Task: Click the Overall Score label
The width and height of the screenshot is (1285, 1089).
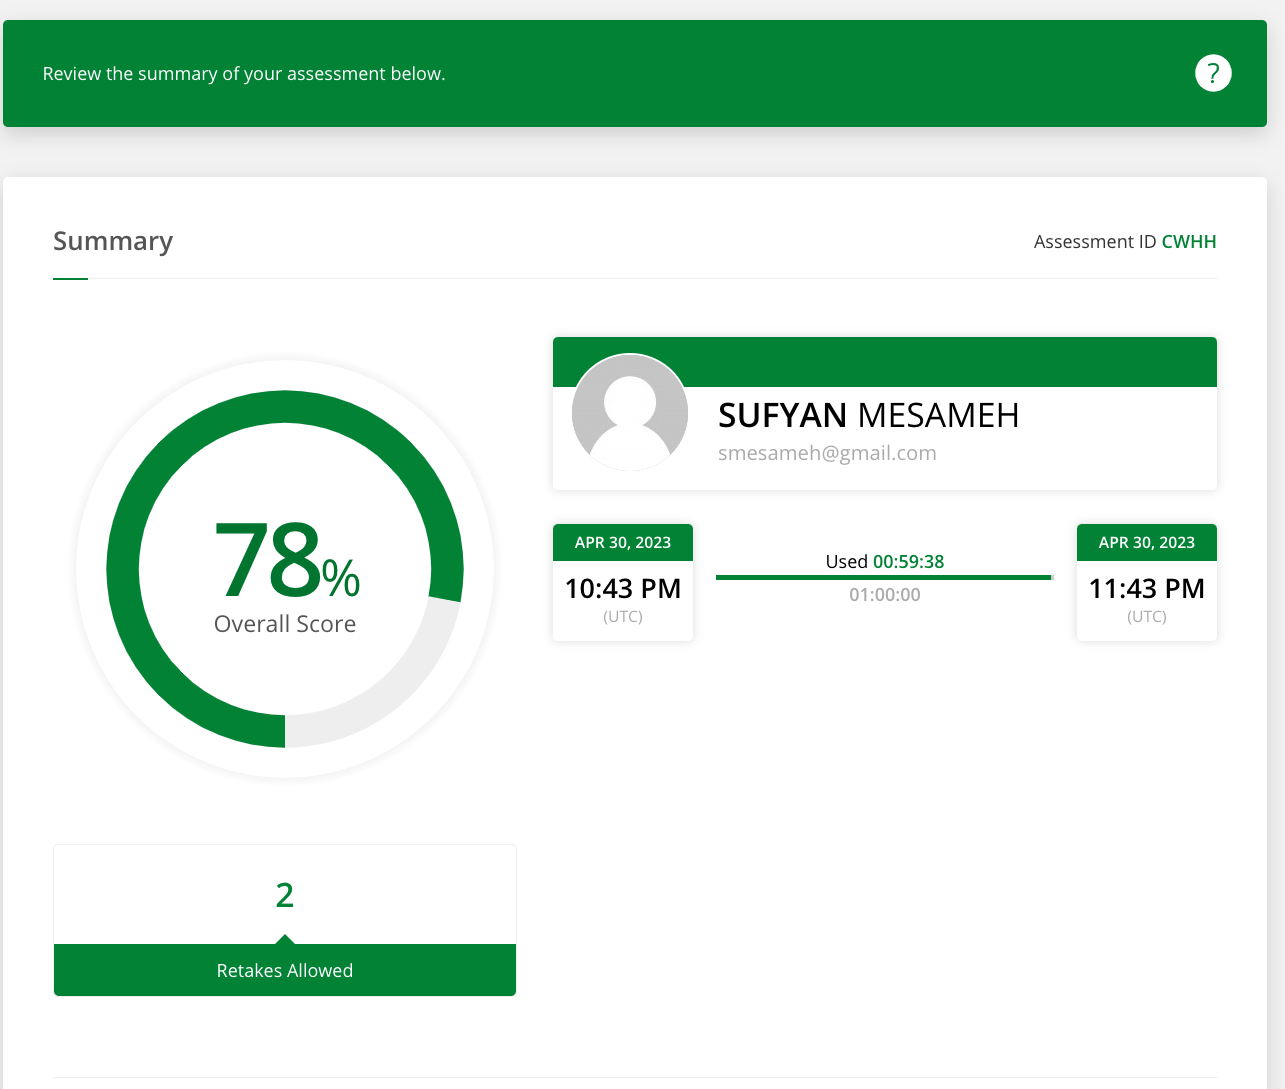Action: pyautogui.click(x=285, y=624)
